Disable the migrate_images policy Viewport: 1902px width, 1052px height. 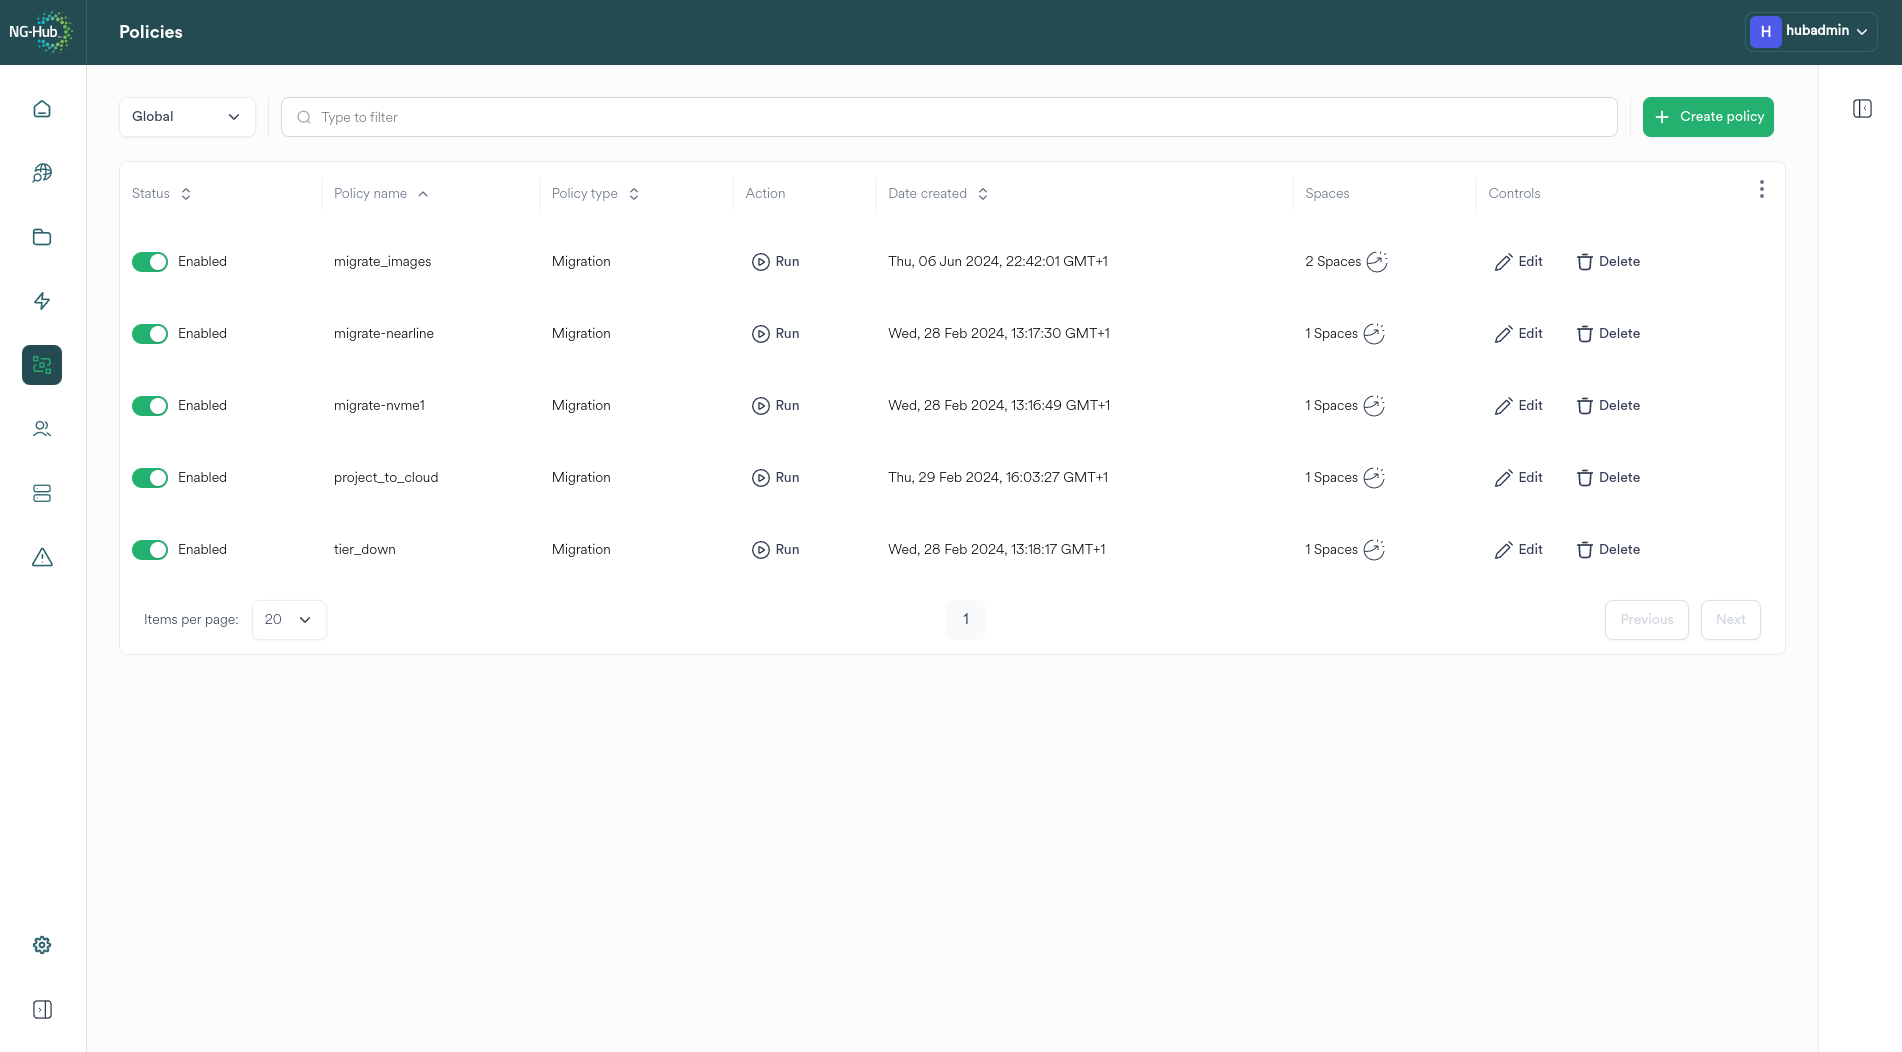150,261
